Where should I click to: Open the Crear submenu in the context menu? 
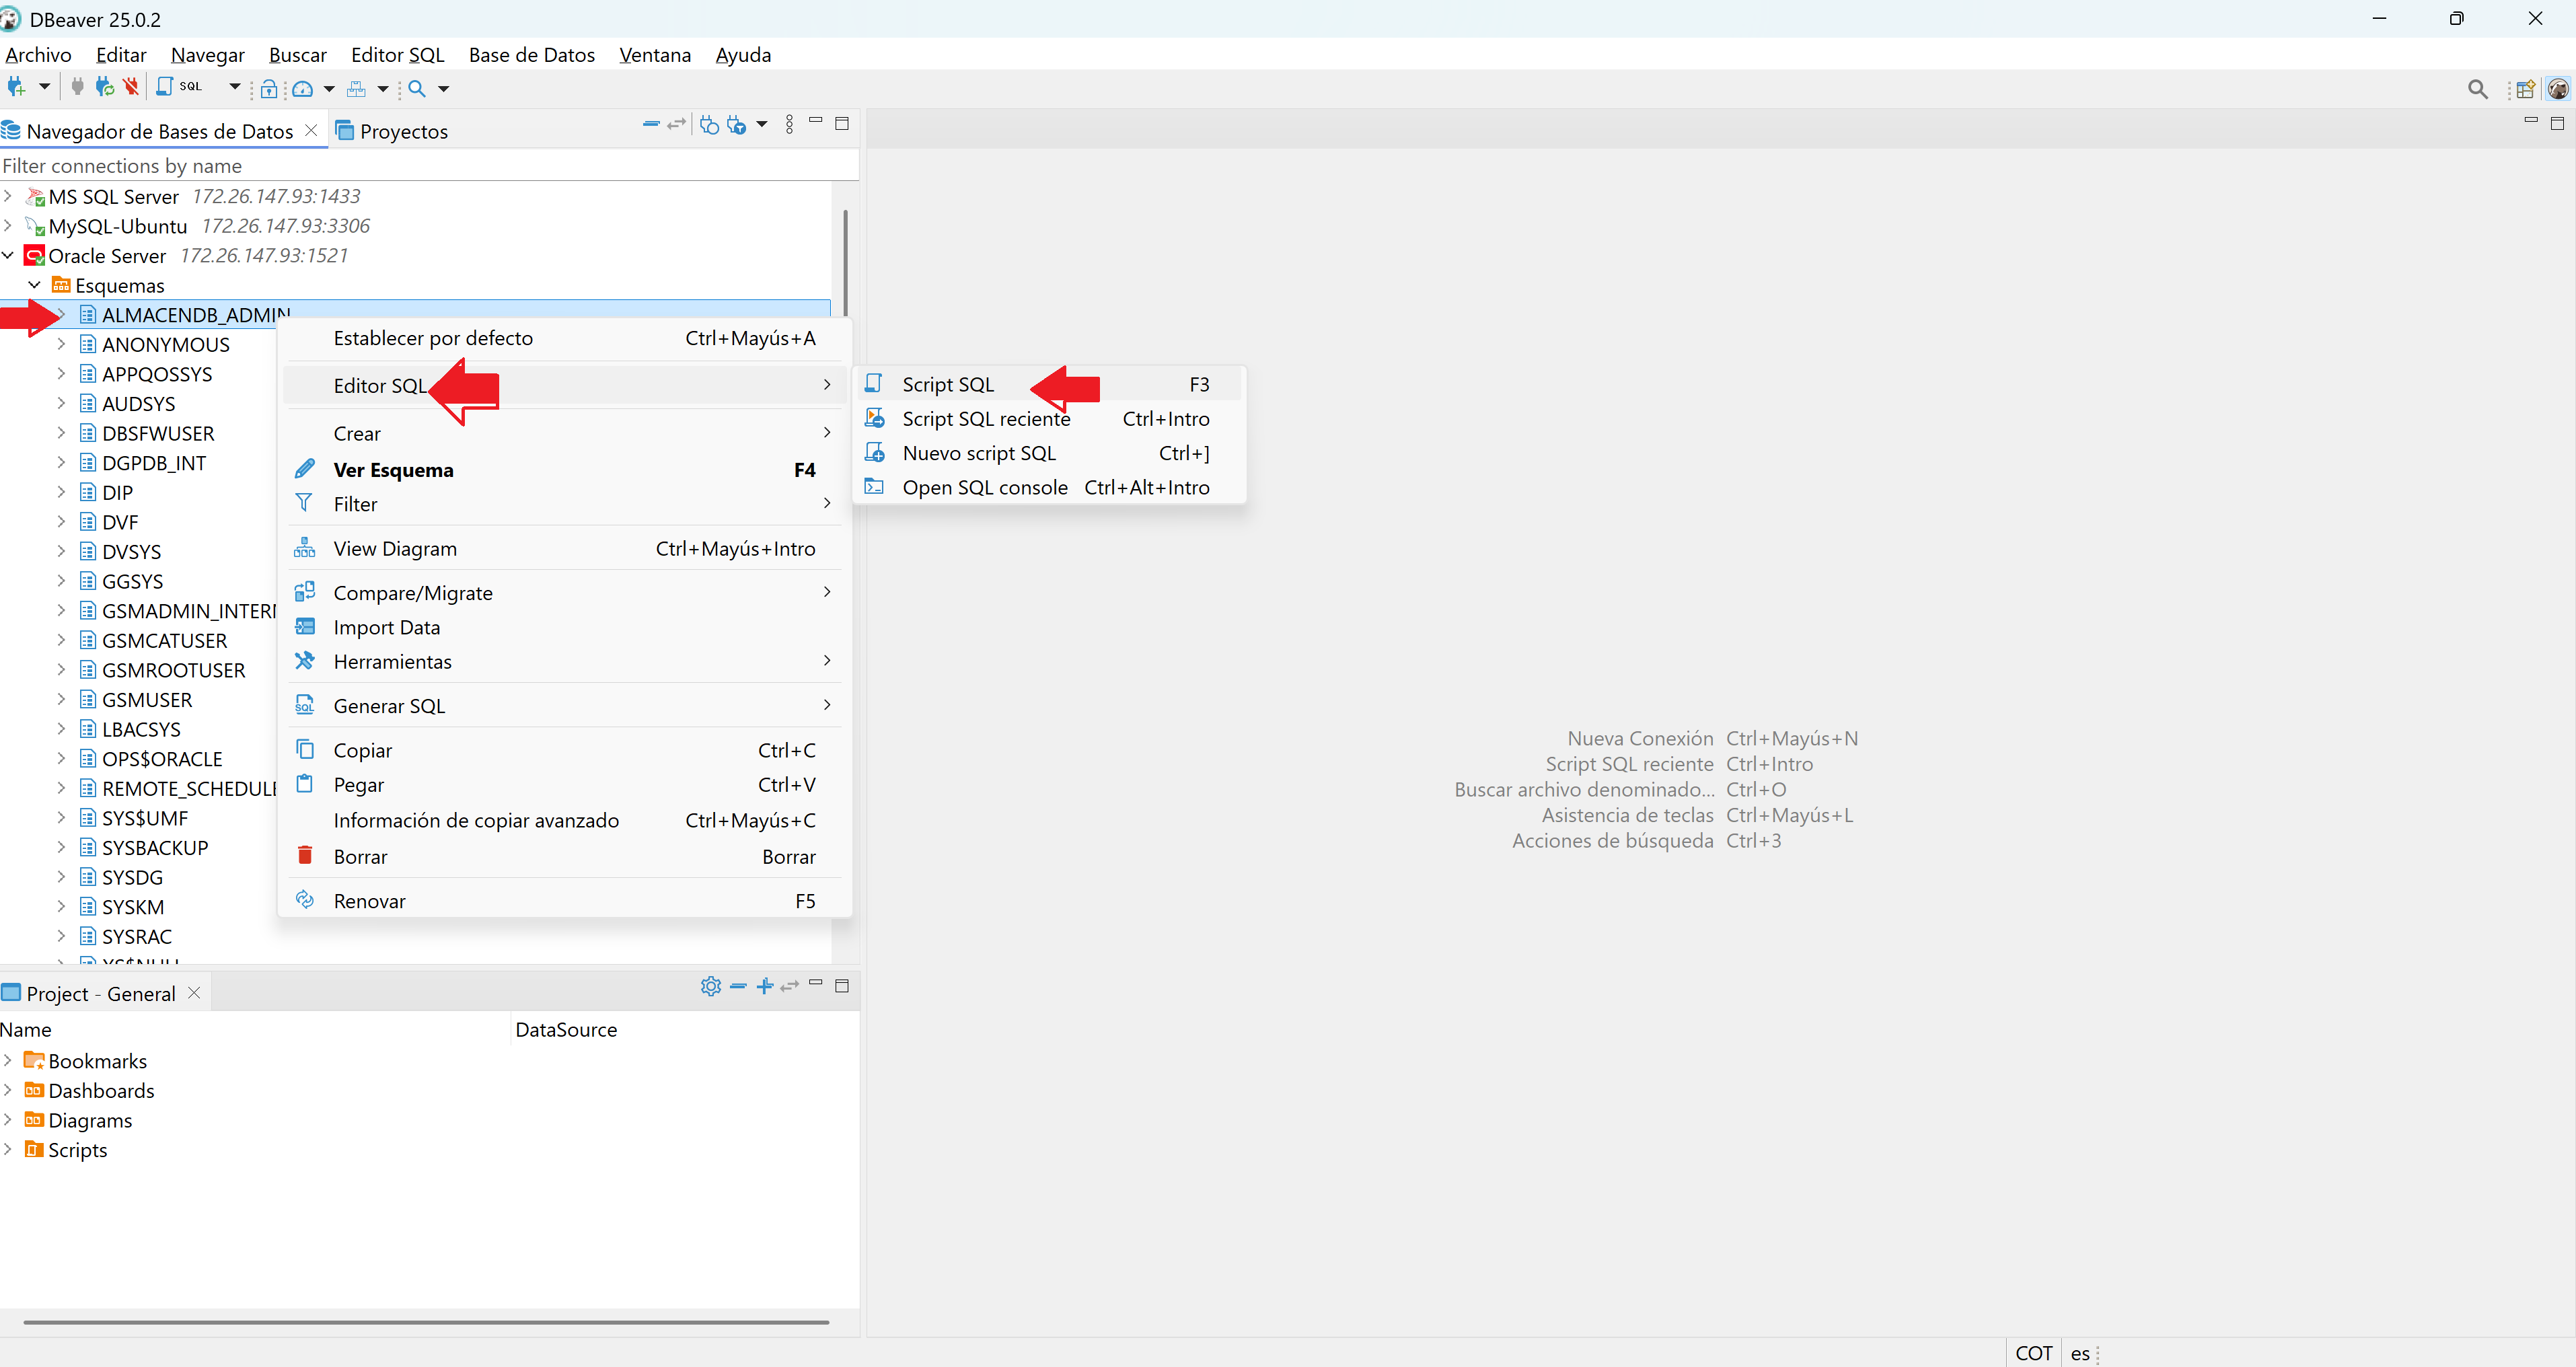pyautogui.click(x=565, y=433)
